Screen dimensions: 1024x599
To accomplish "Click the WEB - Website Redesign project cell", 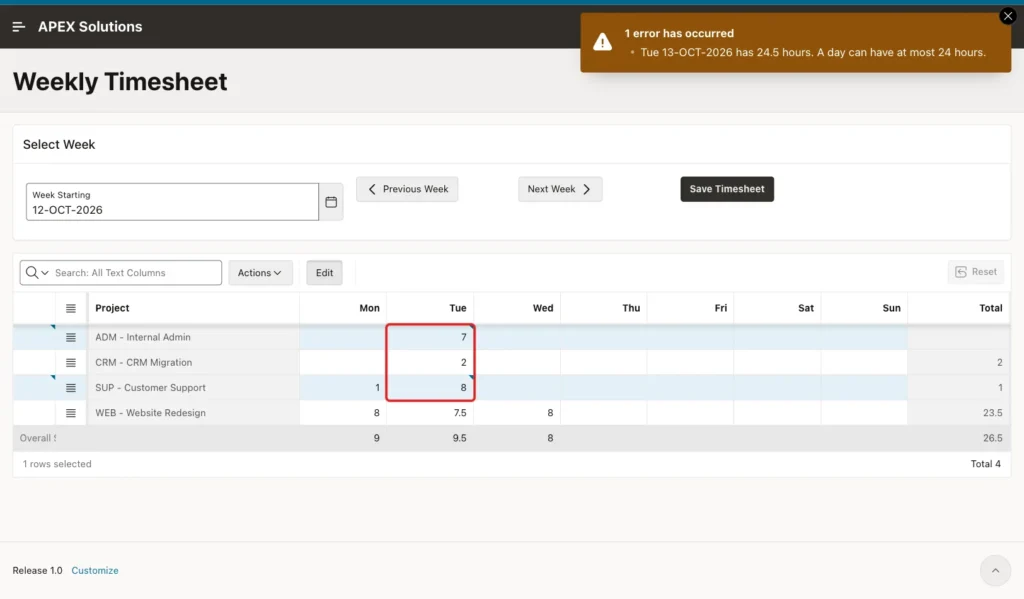I will pyautogui.click(x=194, y=413).
